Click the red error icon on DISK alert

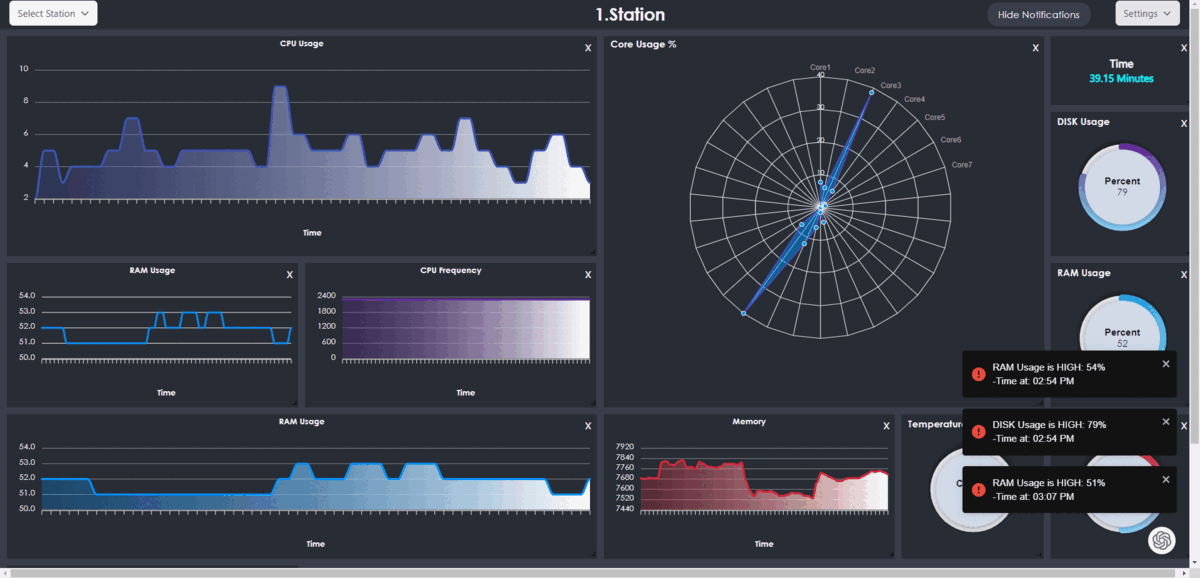point(978,431)
